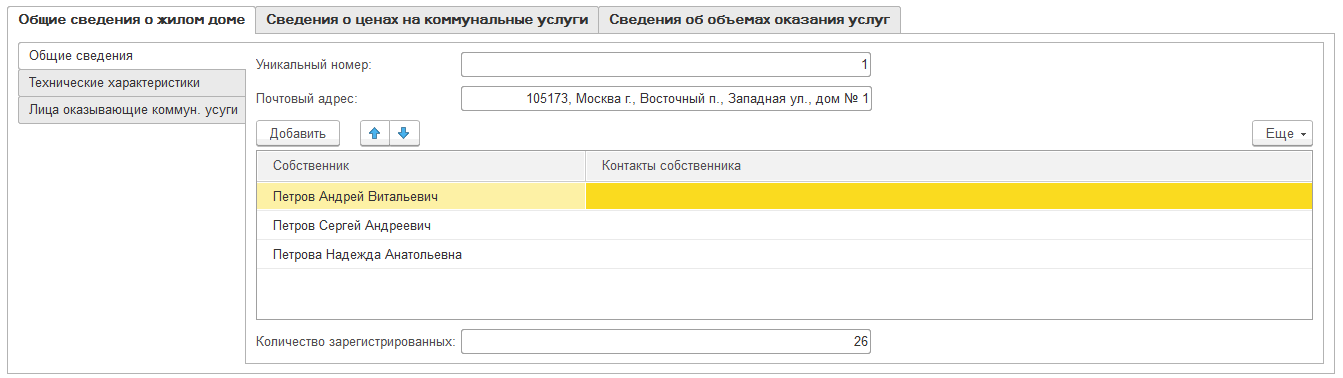Select Общие сведения о жилом доме tab
The image size is (1343, 378).
click(132, 19)
